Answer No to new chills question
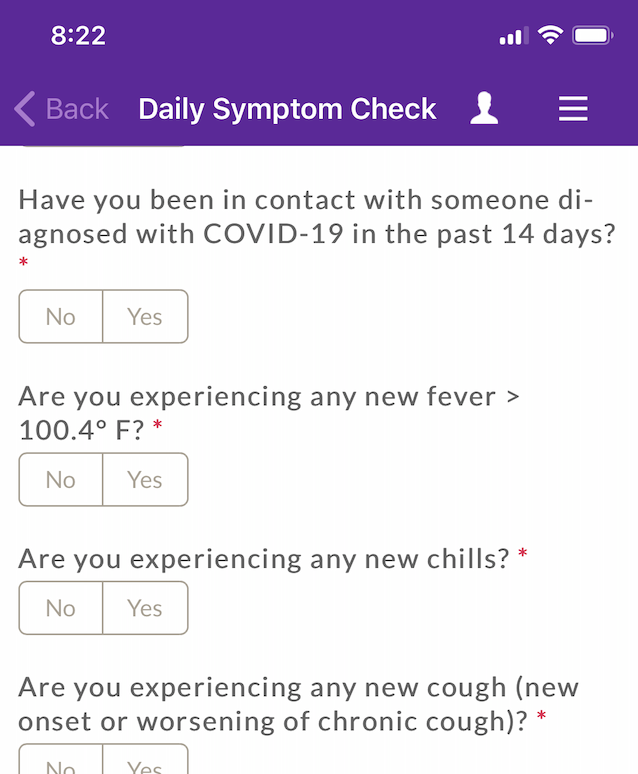This screenshot has width=638, height=774. (61, 608)
